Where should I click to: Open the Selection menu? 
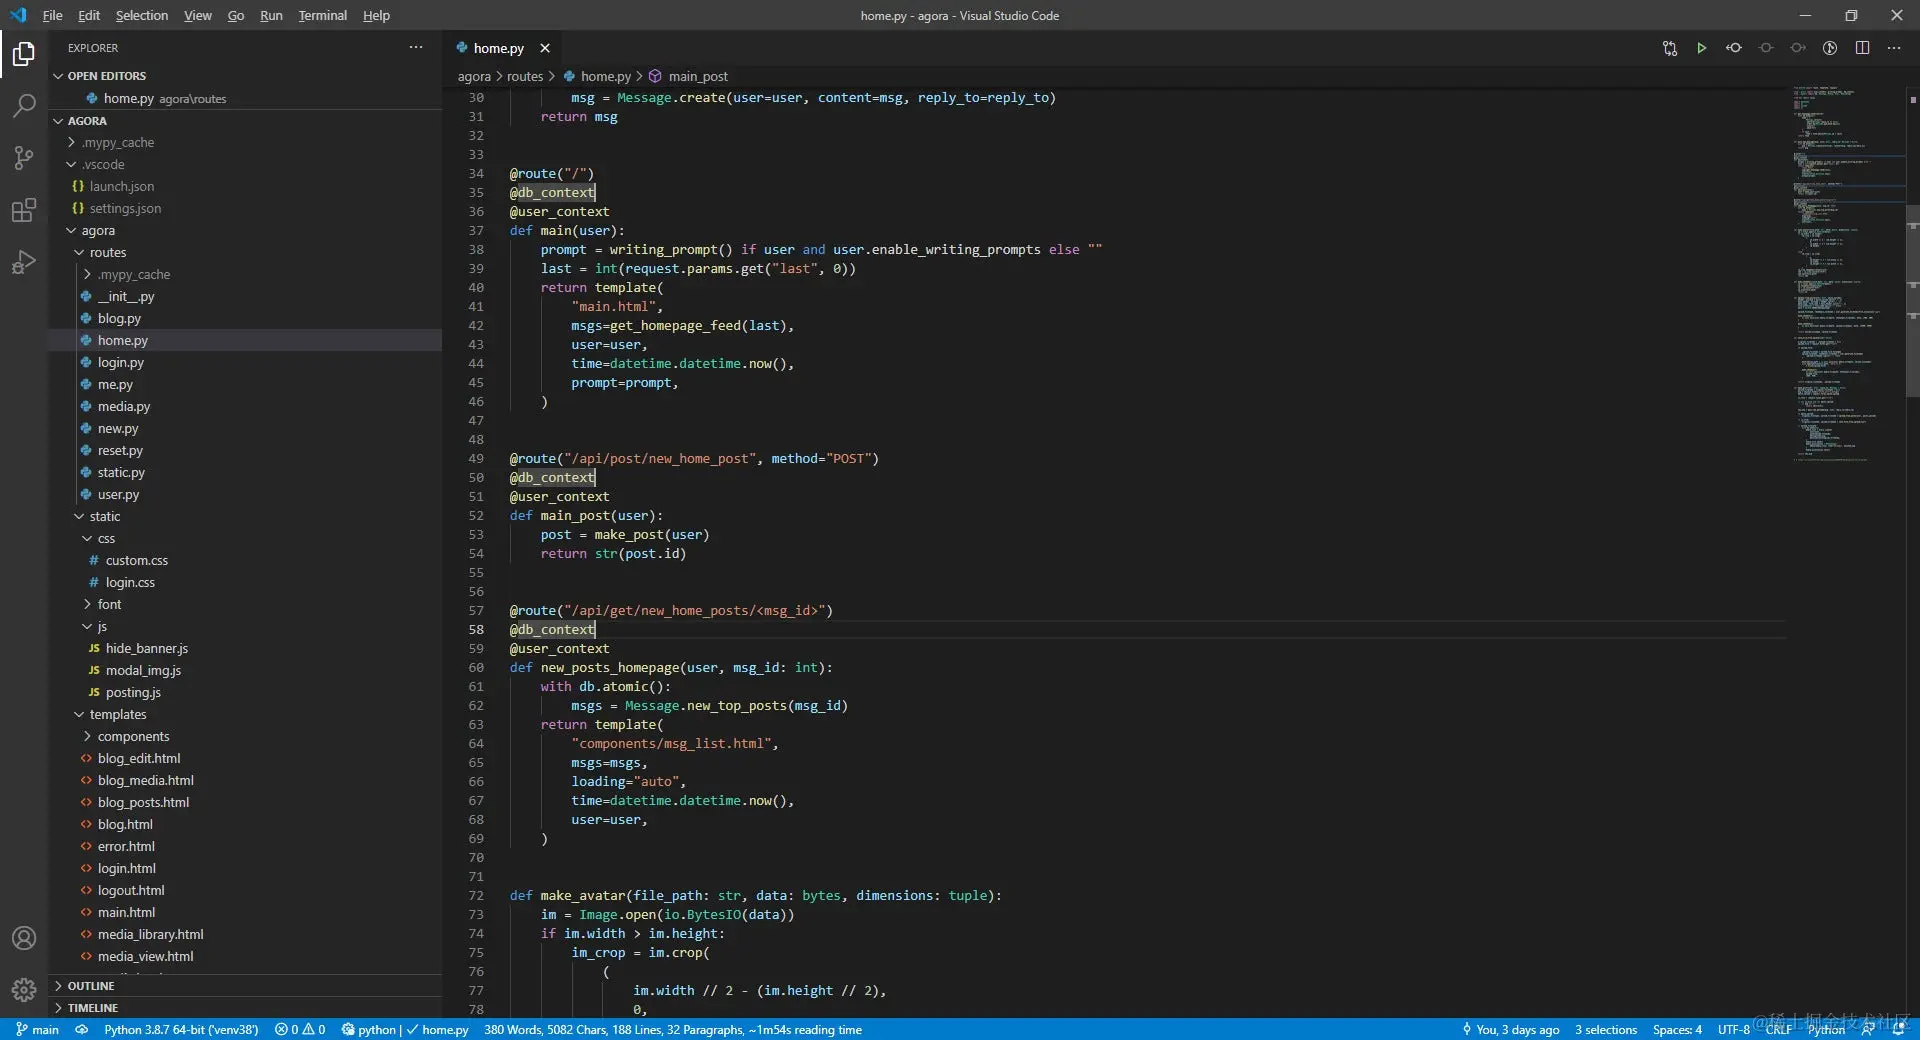[x=142, y=15]
